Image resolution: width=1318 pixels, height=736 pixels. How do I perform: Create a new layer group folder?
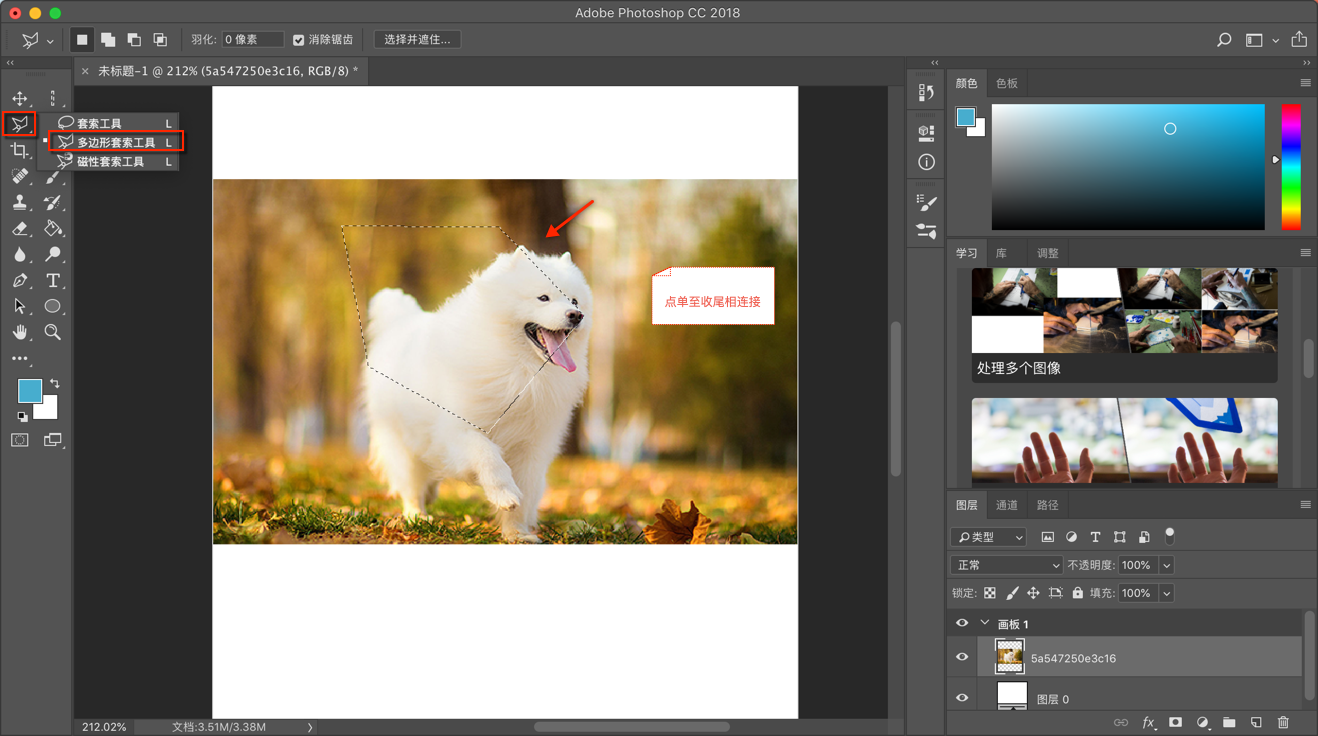tap(1229, 722)
